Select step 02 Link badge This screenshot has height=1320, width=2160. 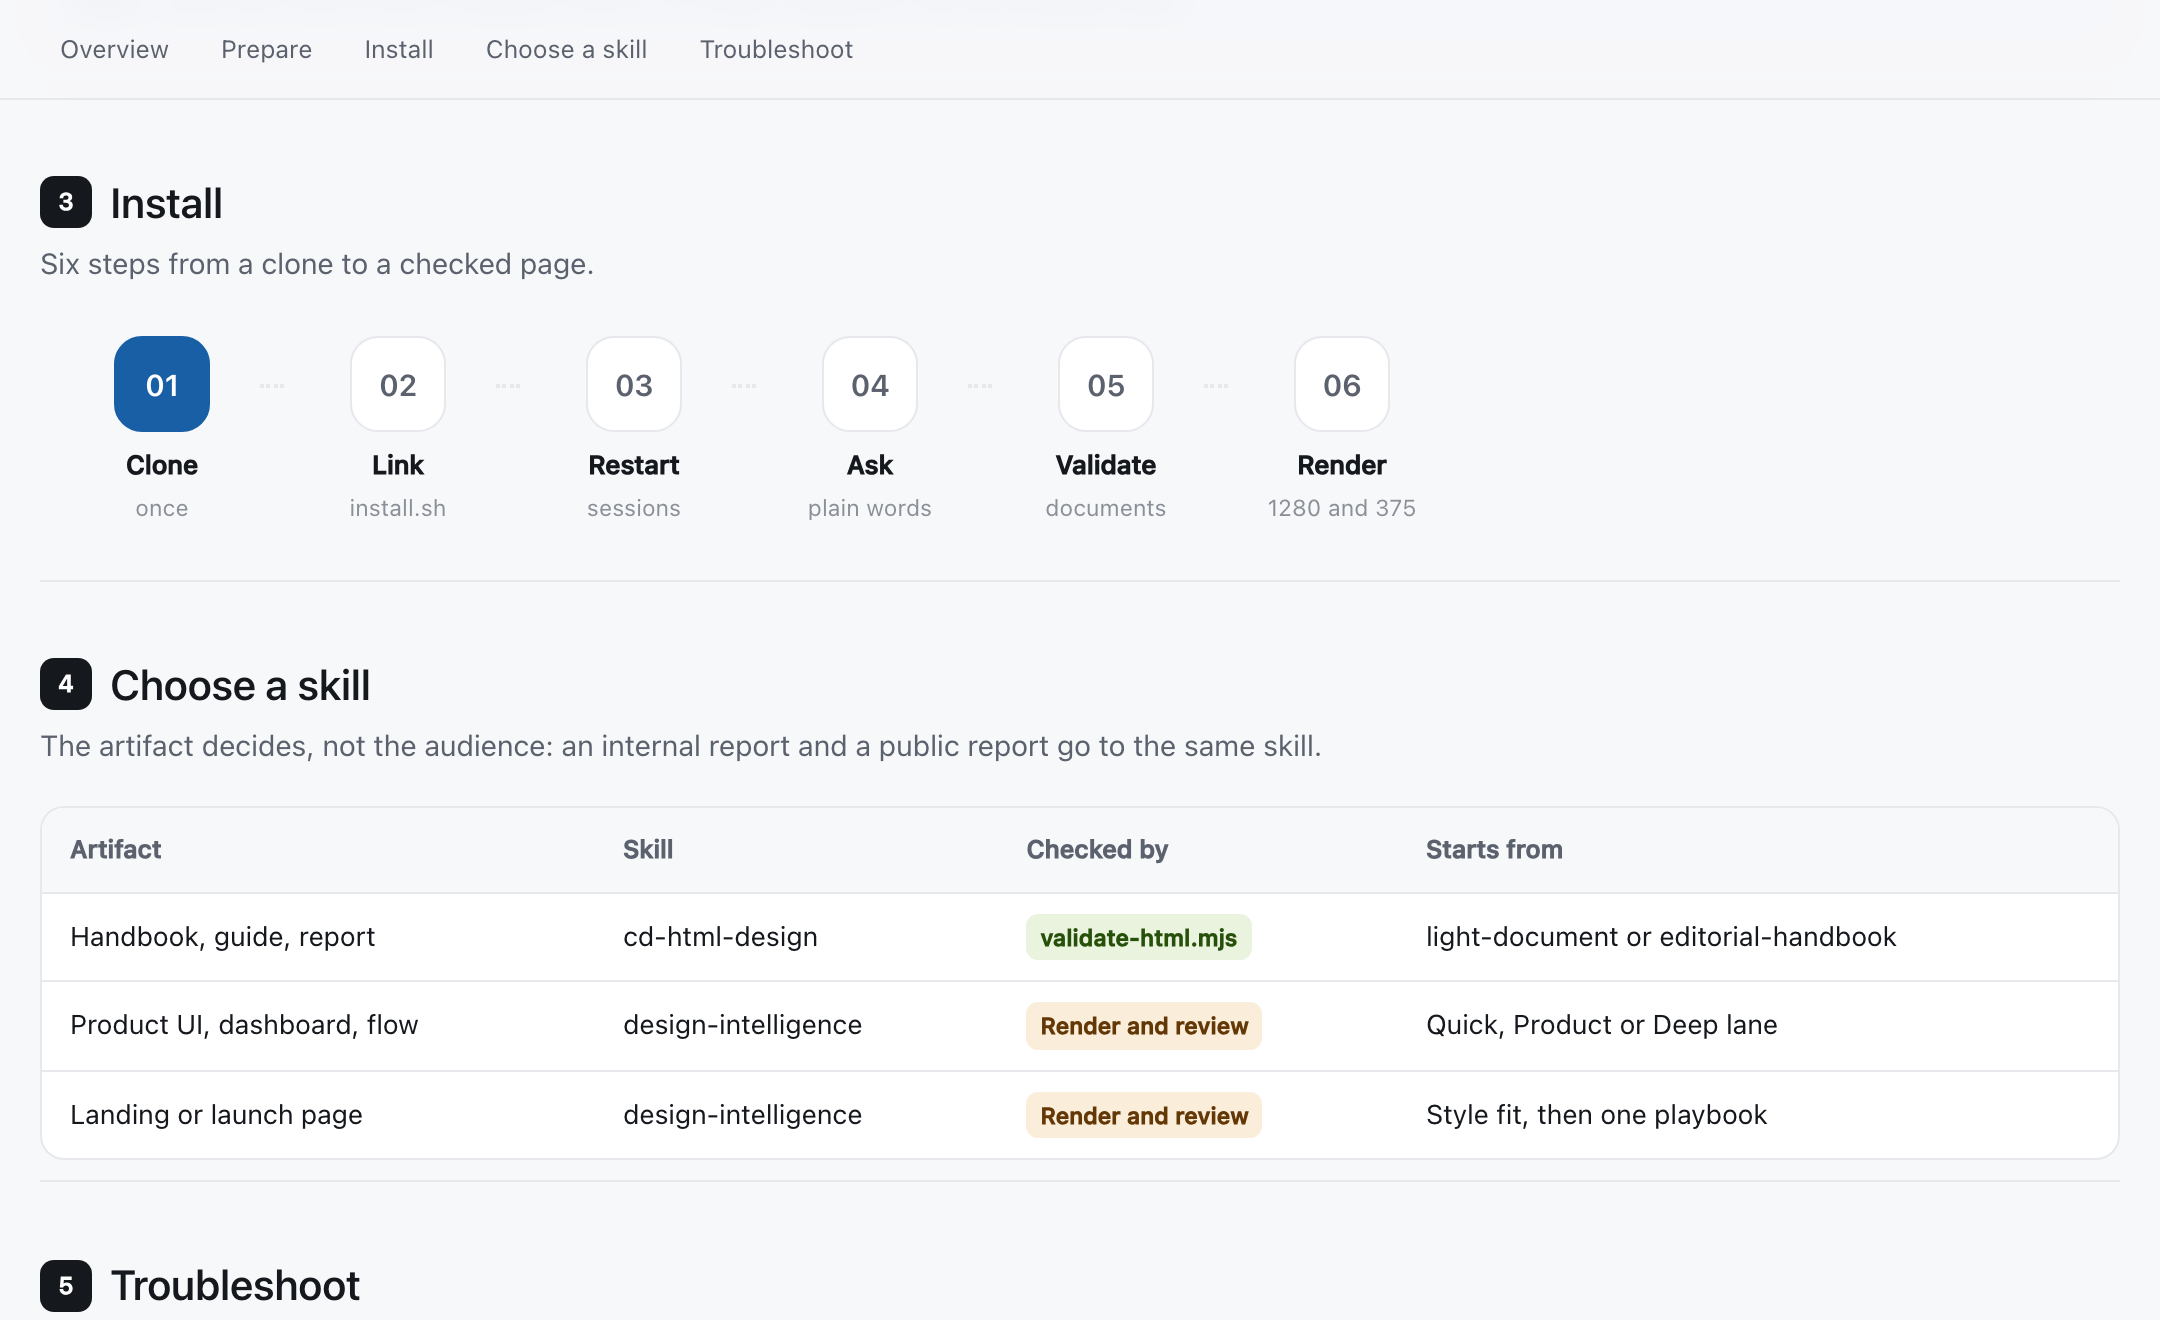coord(398,384)
